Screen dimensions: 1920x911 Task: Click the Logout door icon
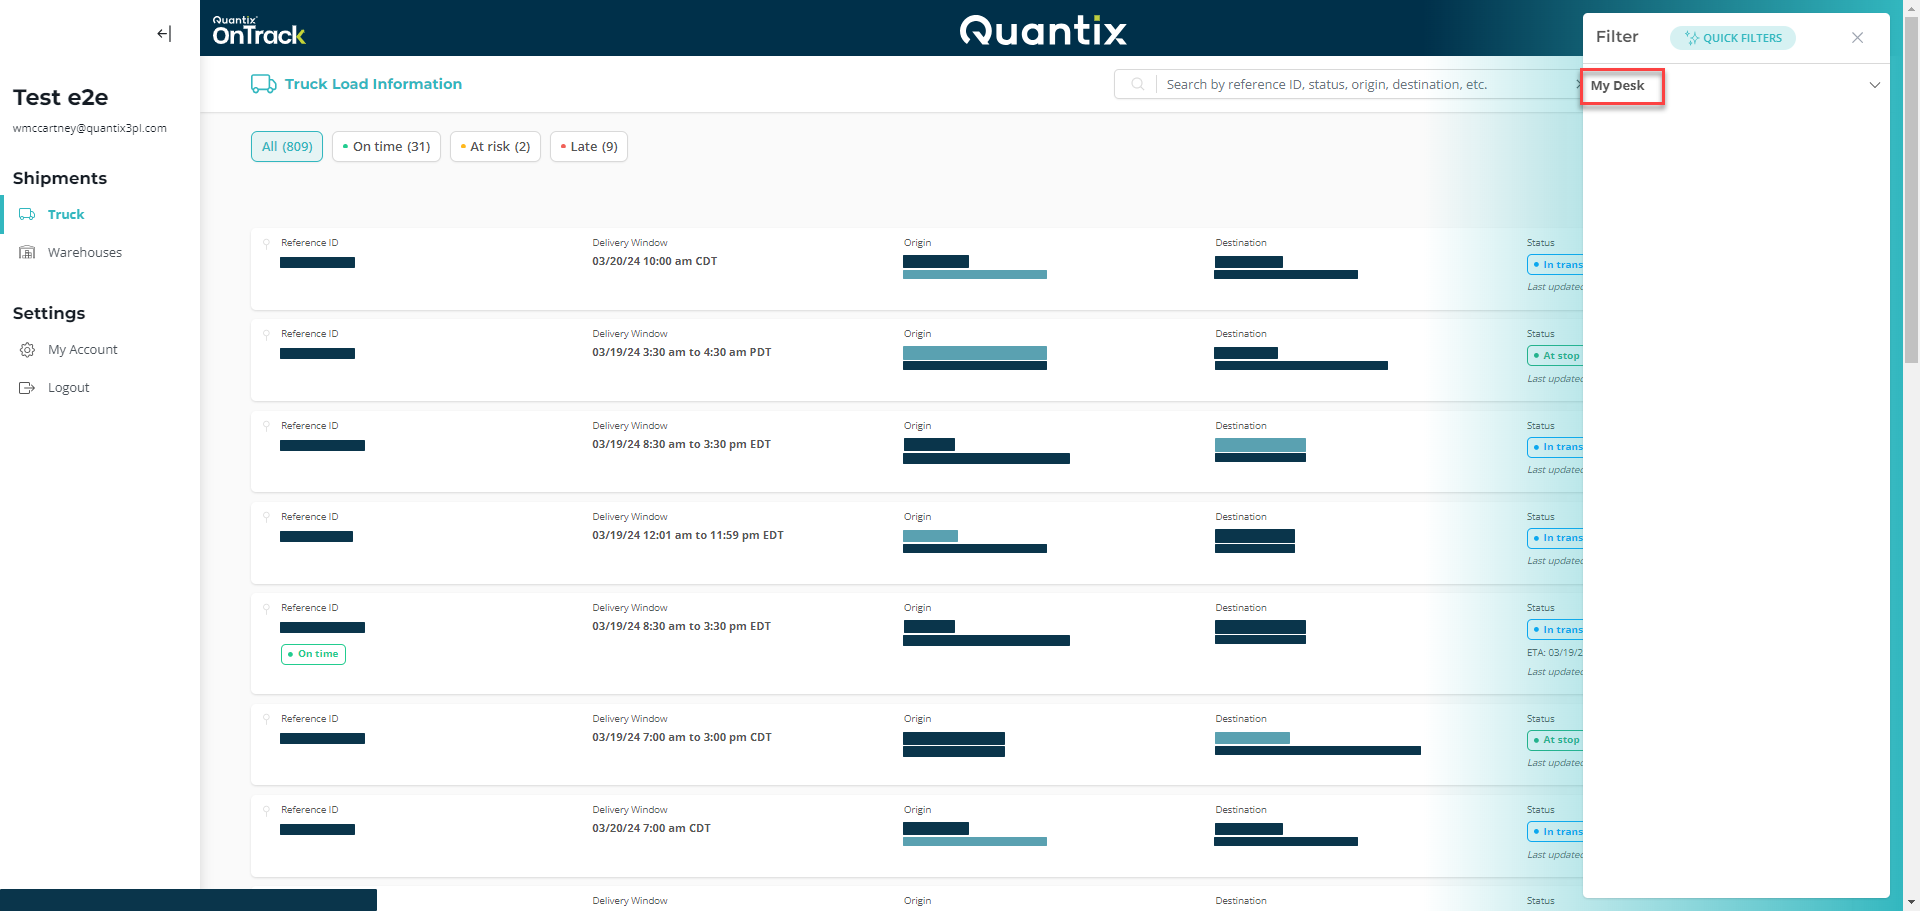(27, 387)
